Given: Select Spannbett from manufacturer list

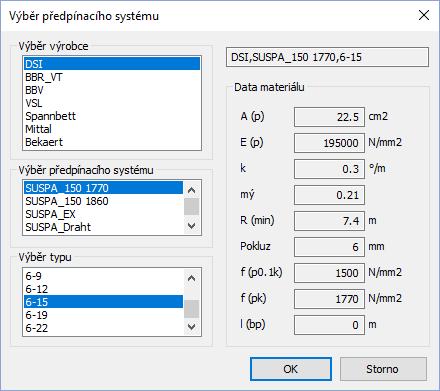Looking at the screenshot, I should click(x=112, y=116).
